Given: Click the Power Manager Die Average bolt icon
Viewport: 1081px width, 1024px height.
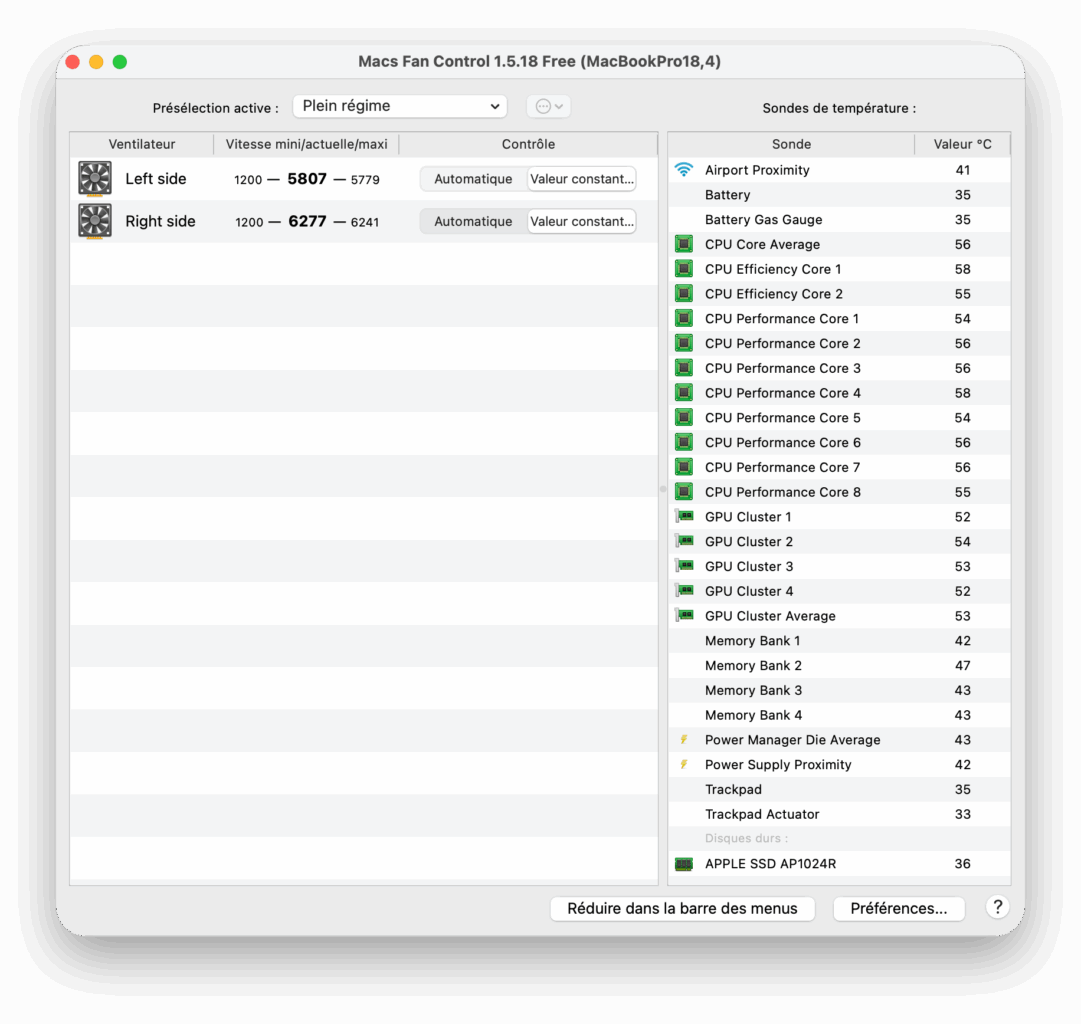Looking at the screenshot, I should click(683, 740).
